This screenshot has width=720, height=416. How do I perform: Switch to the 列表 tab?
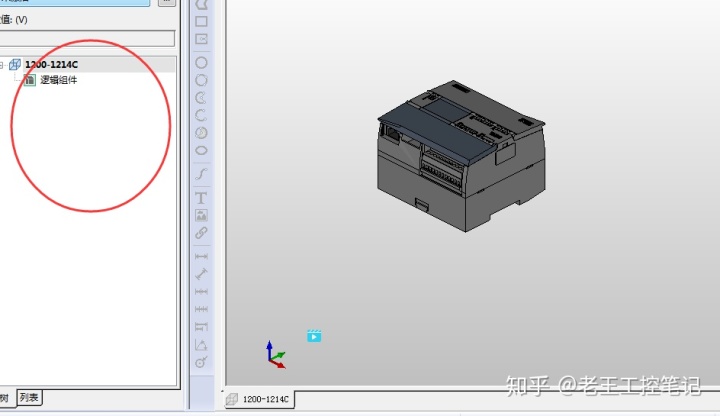click(29, 398)
